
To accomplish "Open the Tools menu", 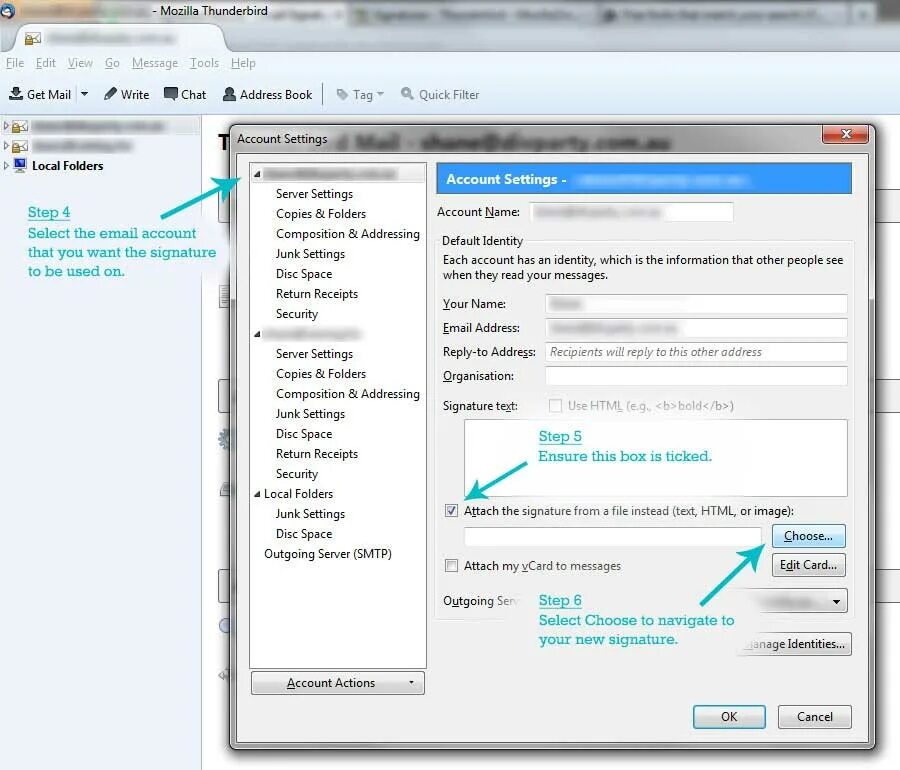I will click(x=204, y=63).
